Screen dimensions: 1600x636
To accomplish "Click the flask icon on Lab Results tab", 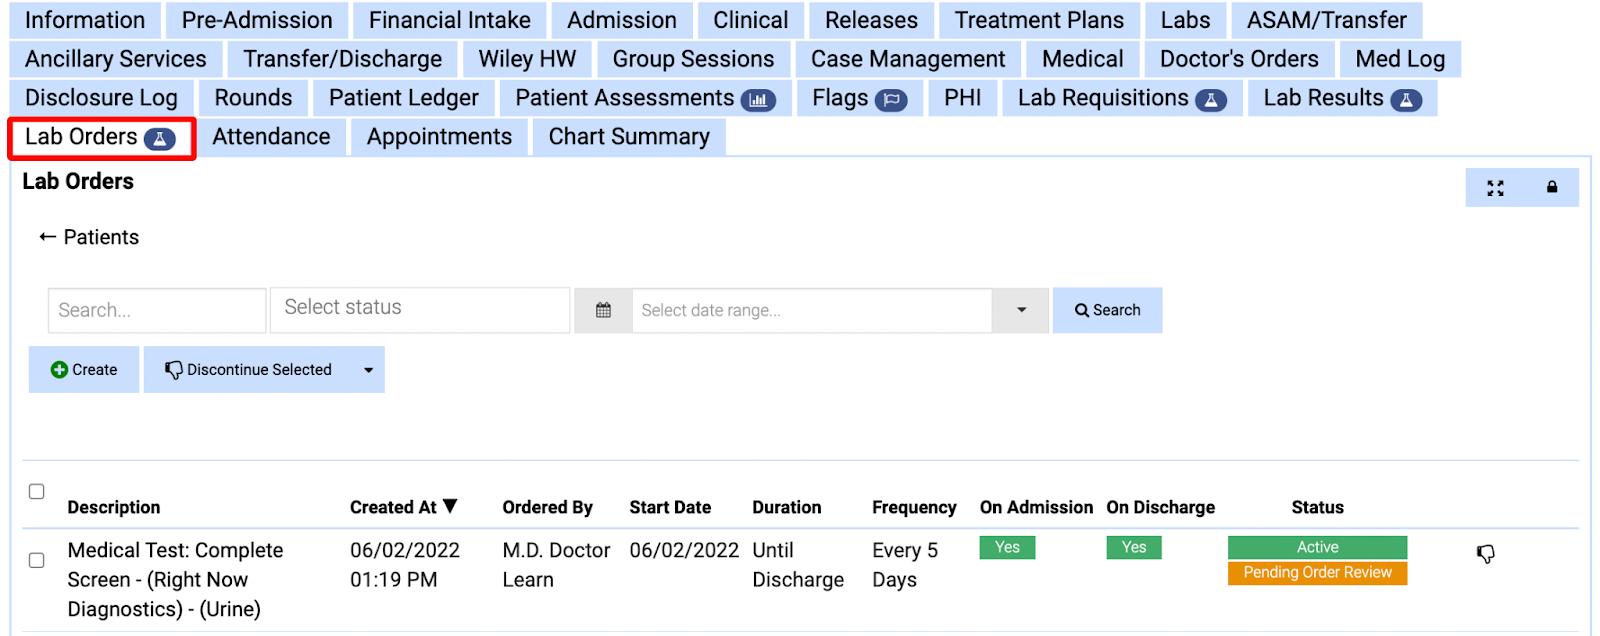I will click(x=1406, y=99).
